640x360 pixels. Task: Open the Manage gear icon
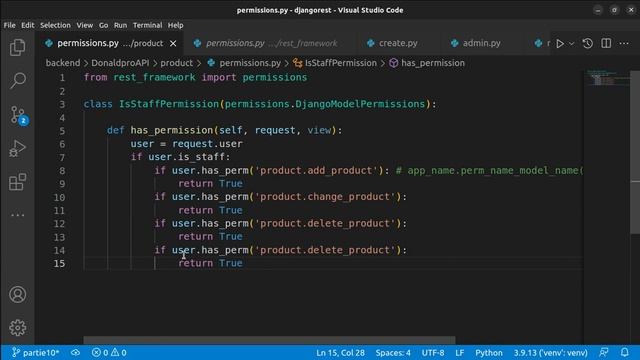pos(18,328)
